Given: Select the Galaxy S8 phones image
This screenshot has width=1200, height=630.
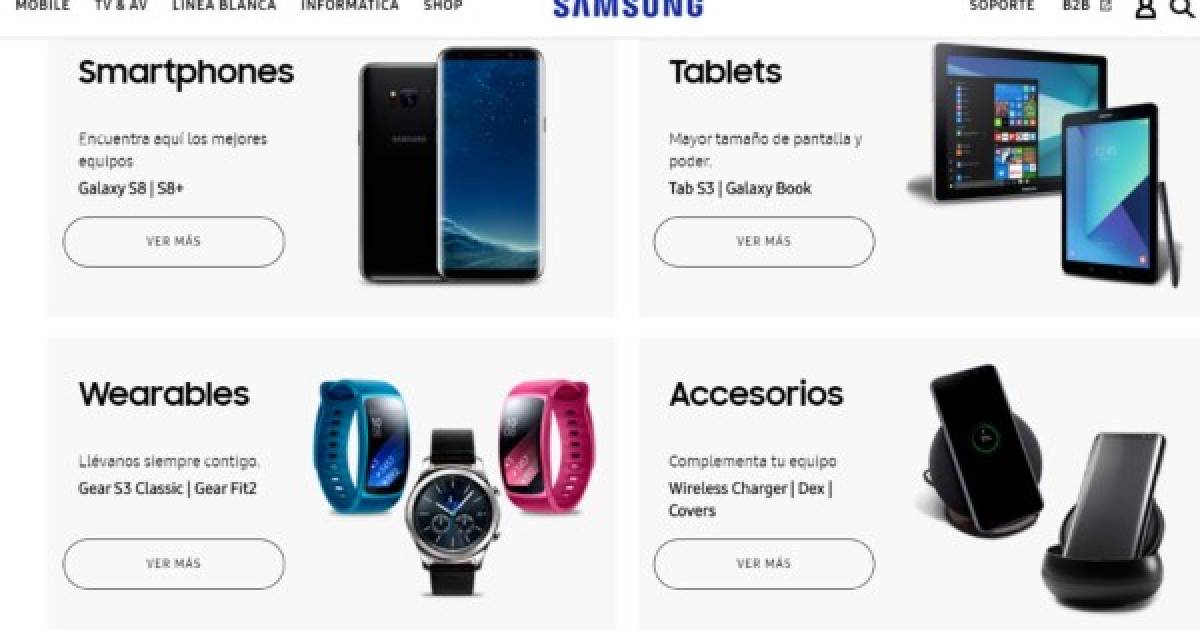Looking at the screenshot, I should tap(452, 165).
